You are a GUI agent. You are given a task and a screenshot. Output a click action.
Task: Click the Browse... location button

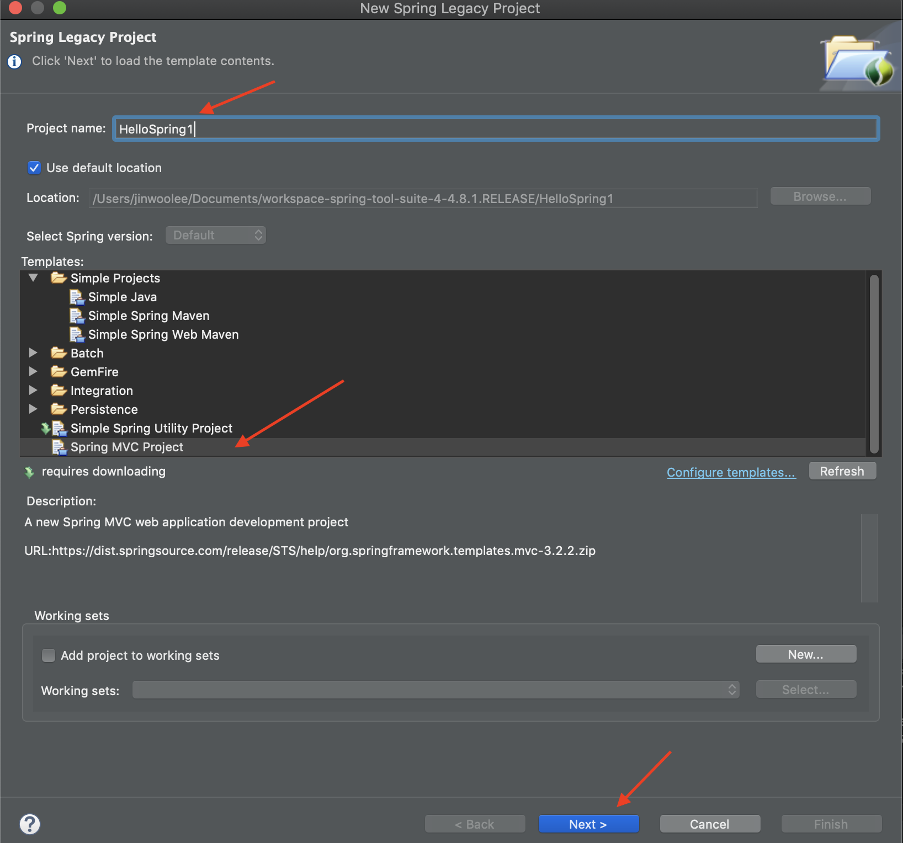(x=820, y=197)
